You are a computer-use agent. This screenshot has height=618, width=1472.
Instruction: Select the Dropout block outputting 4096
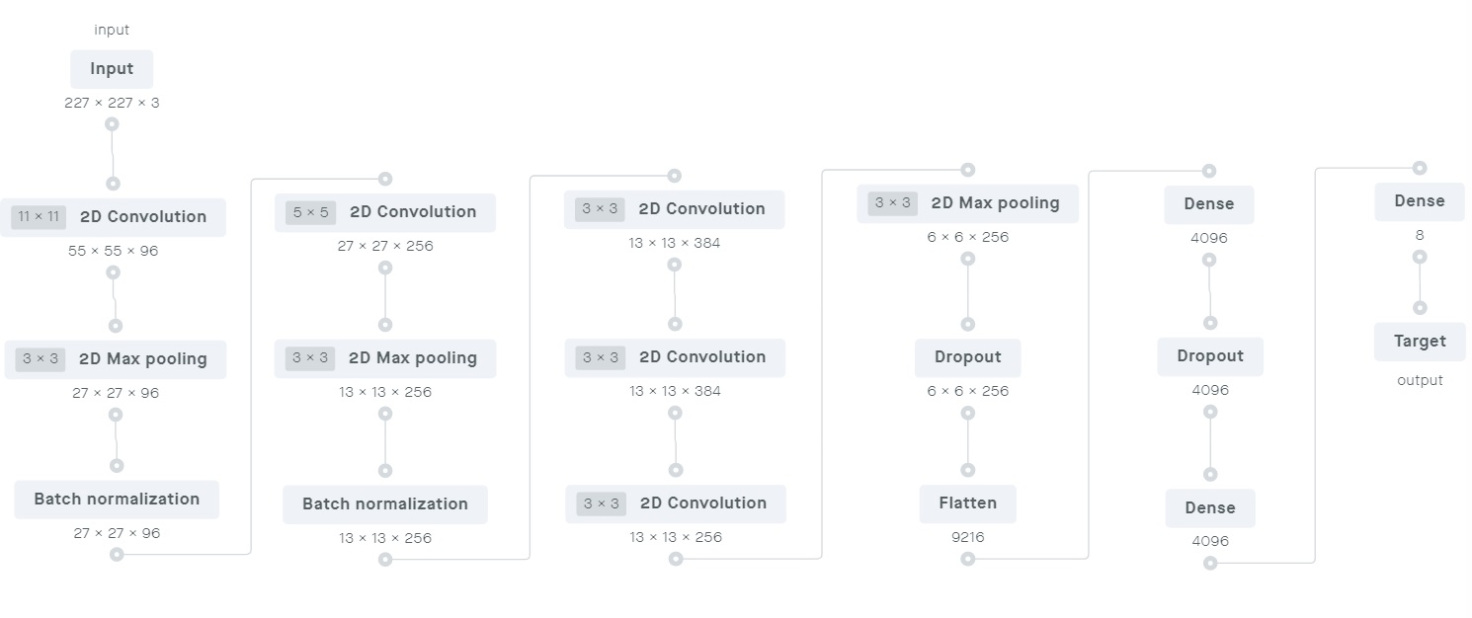[x=1210, y=356]
